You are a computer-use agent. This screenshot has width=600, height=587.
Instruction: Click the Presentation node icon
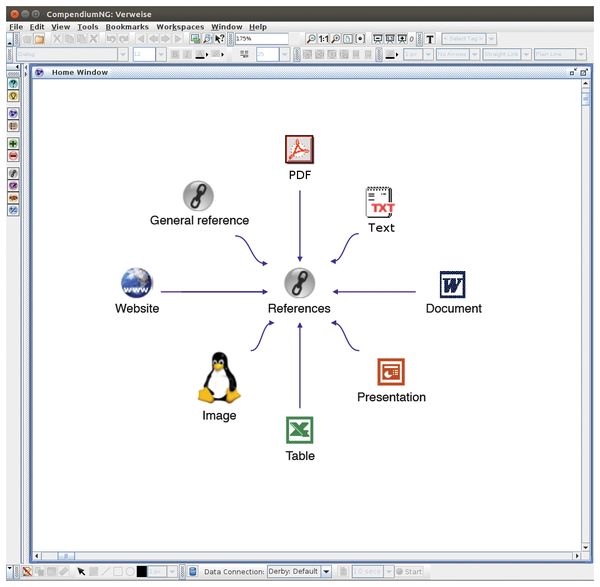coord(391,372)
